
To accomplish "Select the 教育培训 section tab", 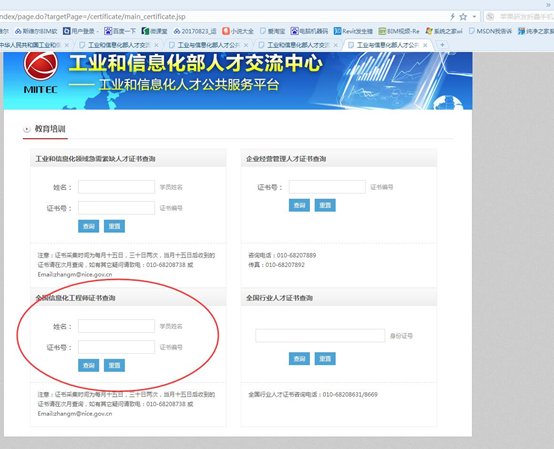I will click(45, 129).
